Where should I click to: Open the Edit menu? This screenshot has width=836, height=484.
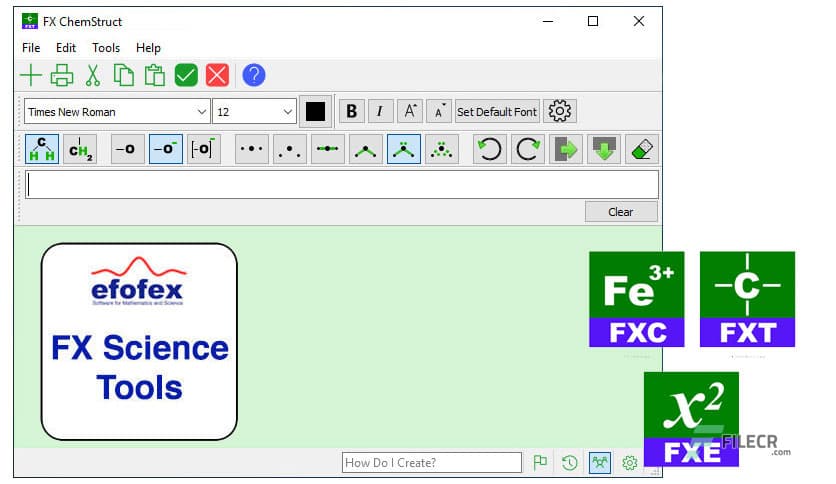pos(66,48)
